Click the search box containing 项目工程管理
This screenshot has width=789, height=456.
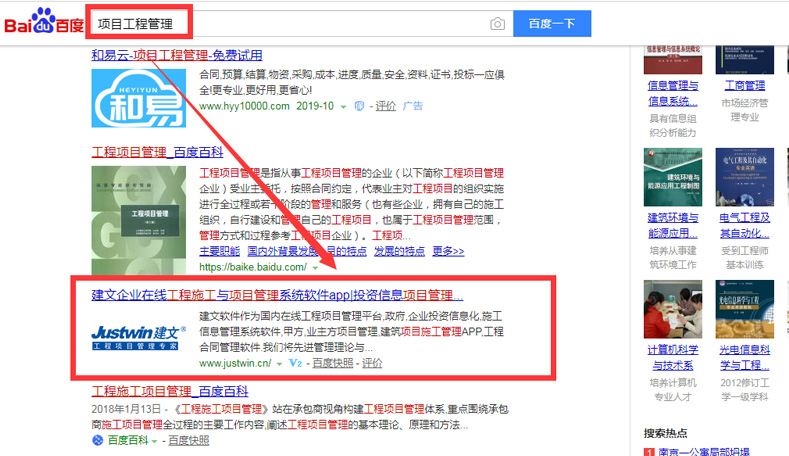(302, 24)
